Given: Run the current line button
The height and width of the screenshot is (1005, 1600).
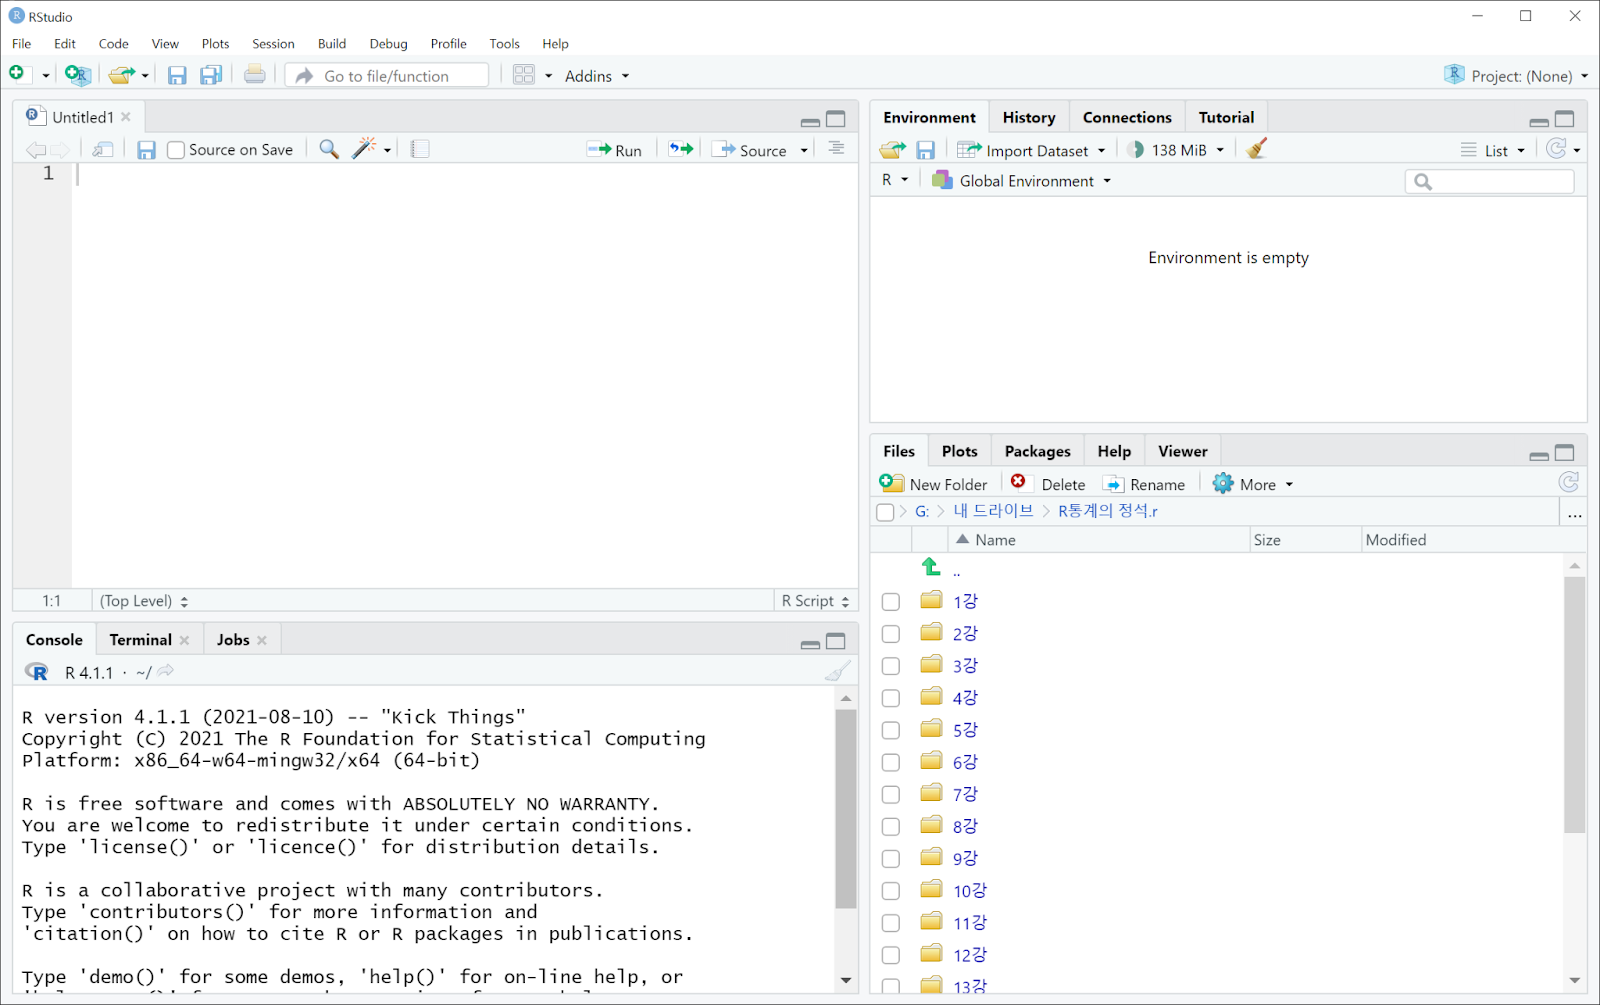Looking at the screenshot, I should (615, 150).
